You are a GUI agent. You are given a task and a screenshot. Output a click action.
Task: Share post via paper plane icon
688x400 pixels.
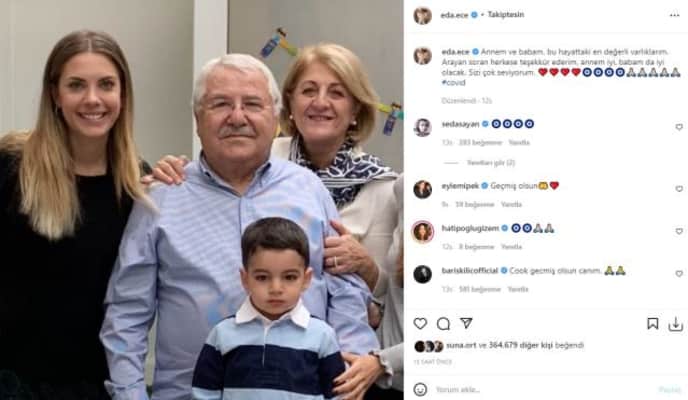coord(466,323)
